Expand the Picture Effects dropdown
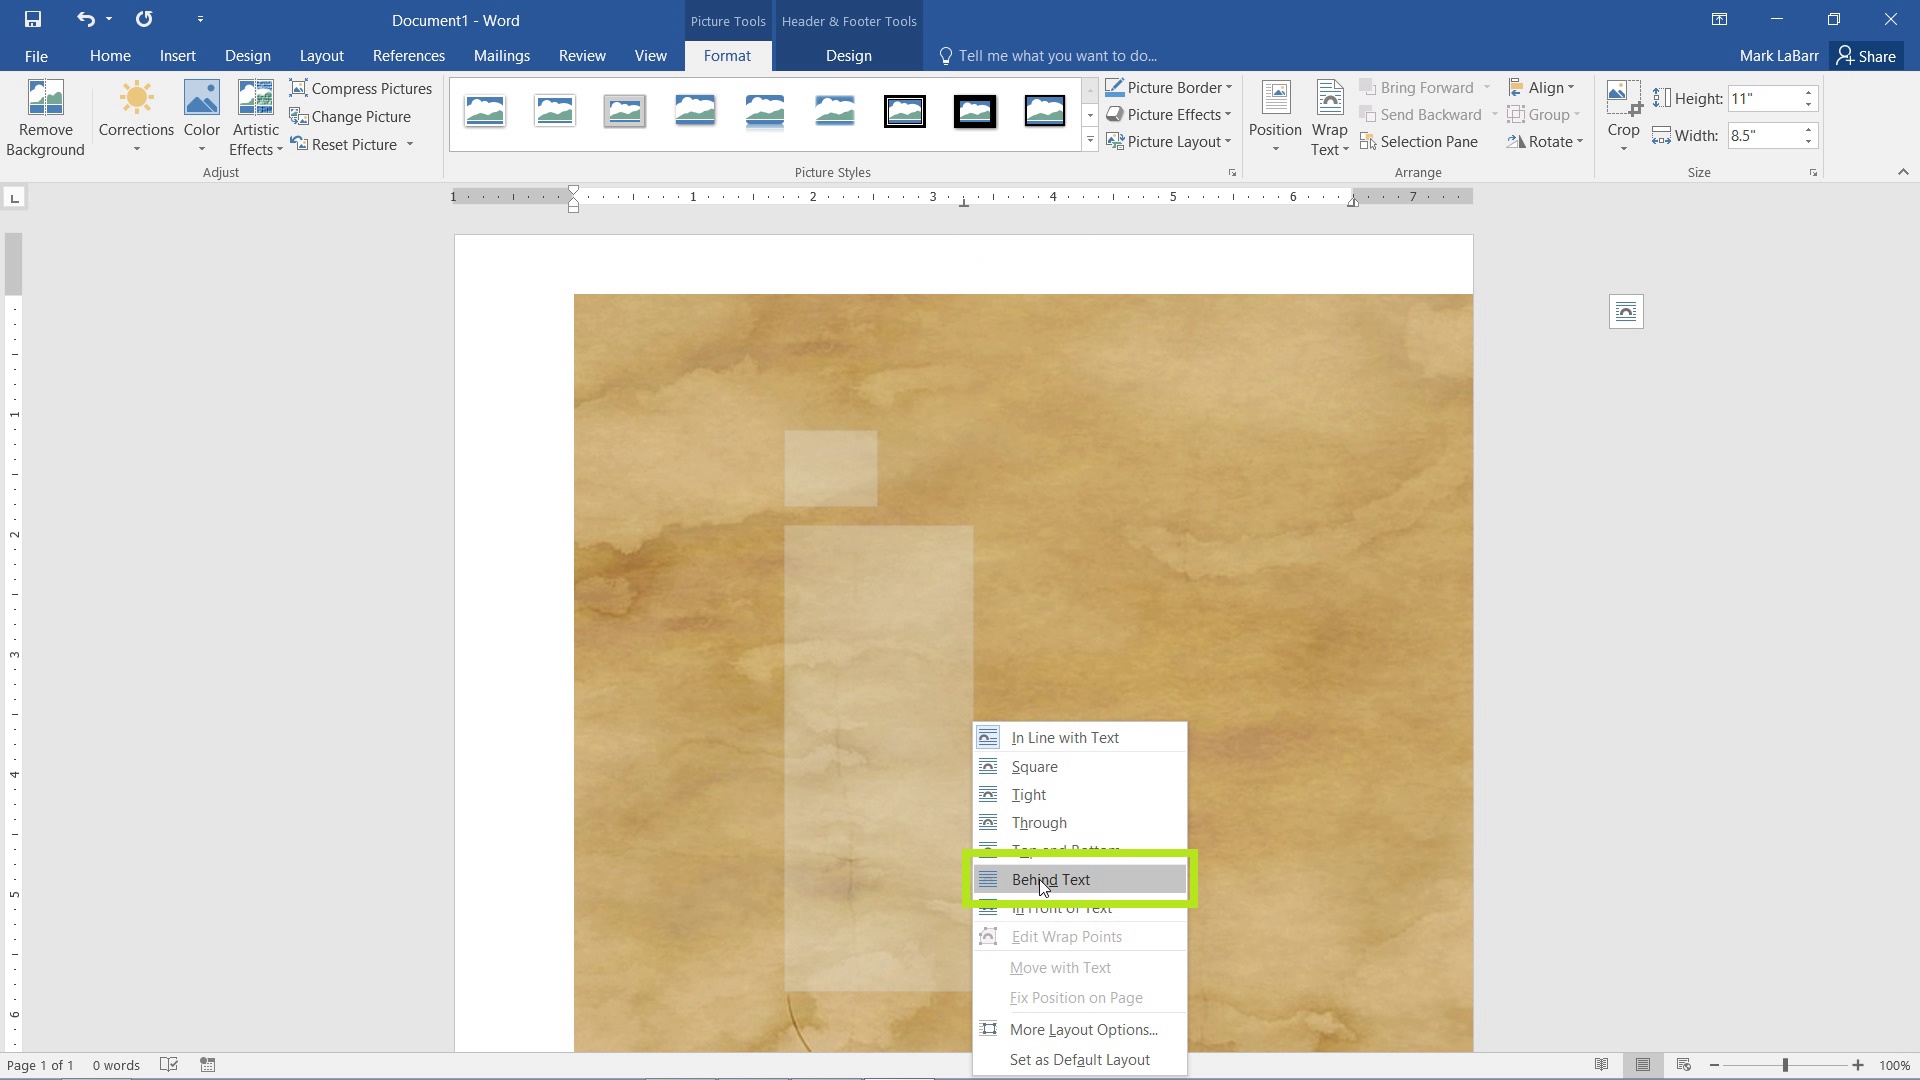 click(1168, 113)
